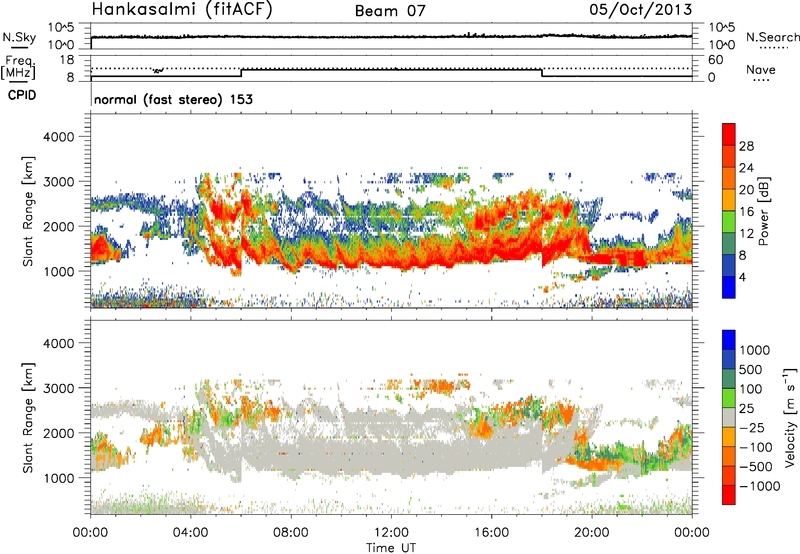Click the "CPID" row label

point(22,95)
